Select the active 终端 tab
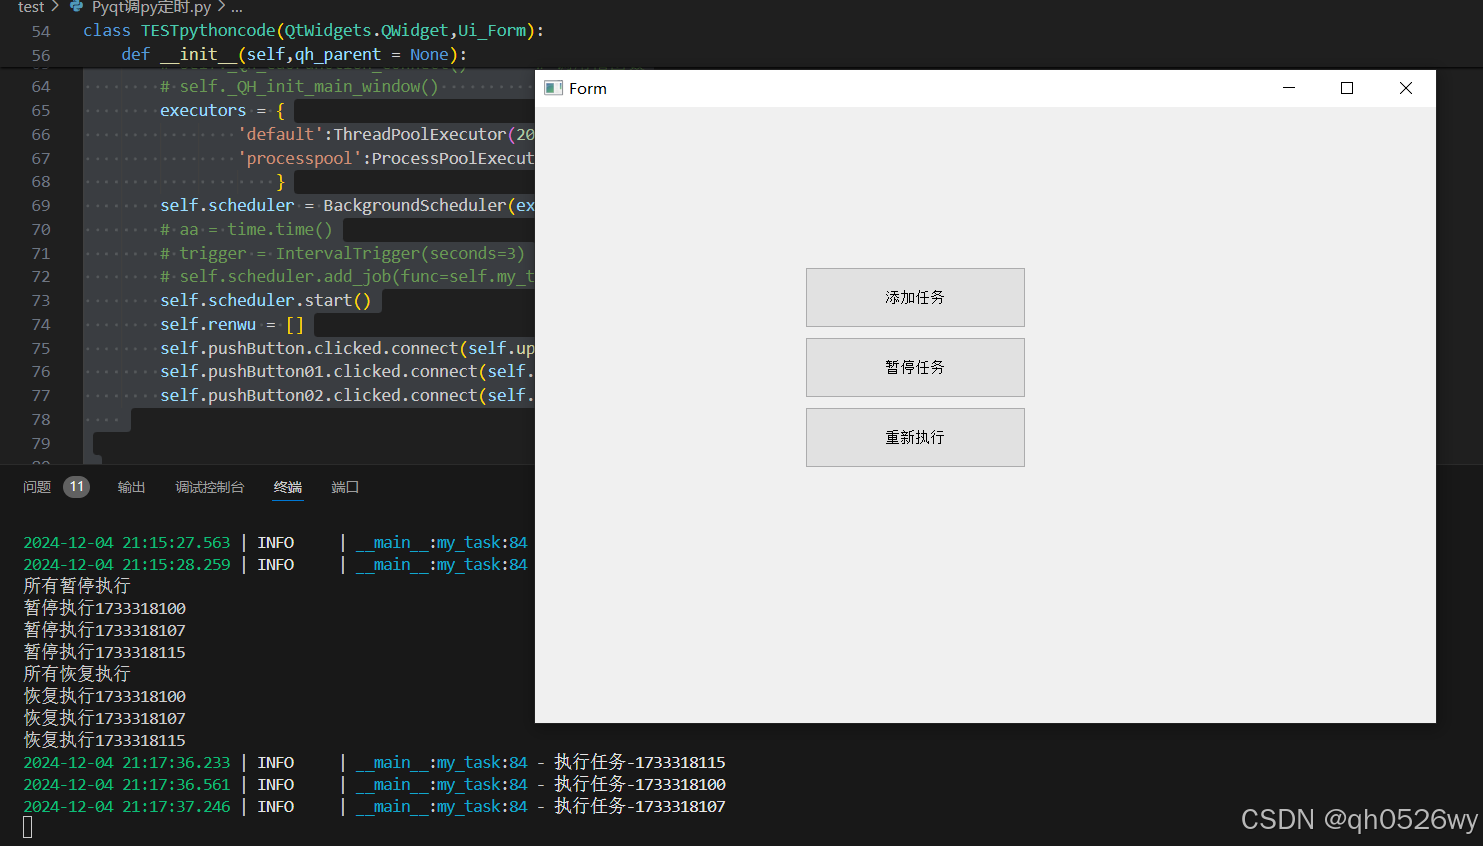The image size is (1483, 846). 288,487
